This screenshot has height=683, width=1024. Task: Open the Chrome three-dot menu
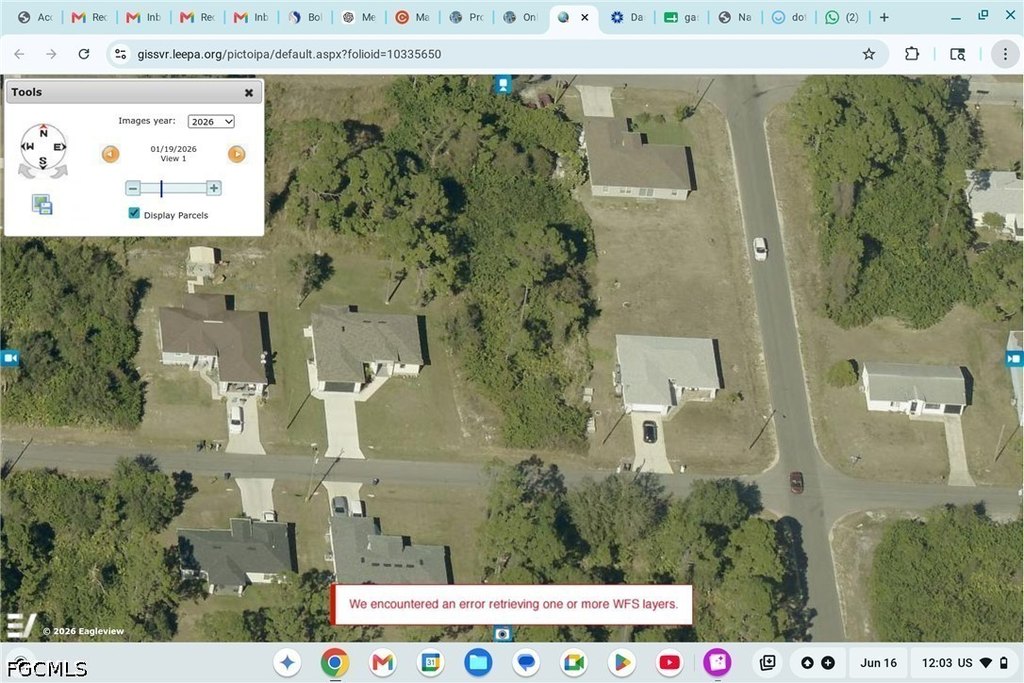pos(1005,54)
